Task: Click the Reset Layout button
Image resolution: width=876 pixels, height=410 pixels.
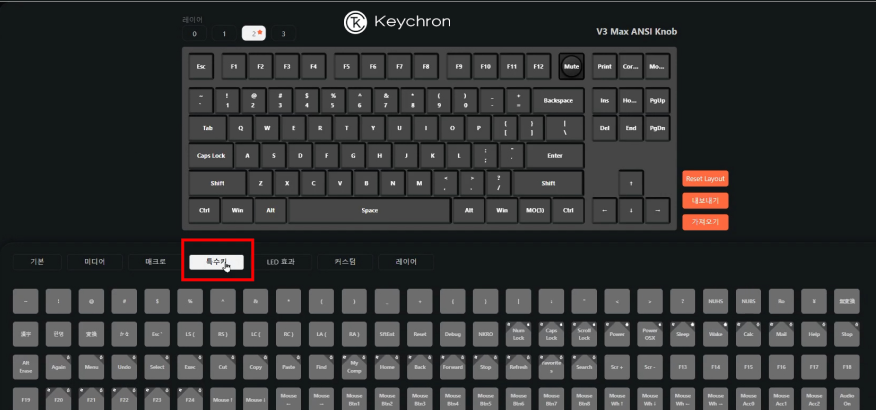Action: (705, 179)
